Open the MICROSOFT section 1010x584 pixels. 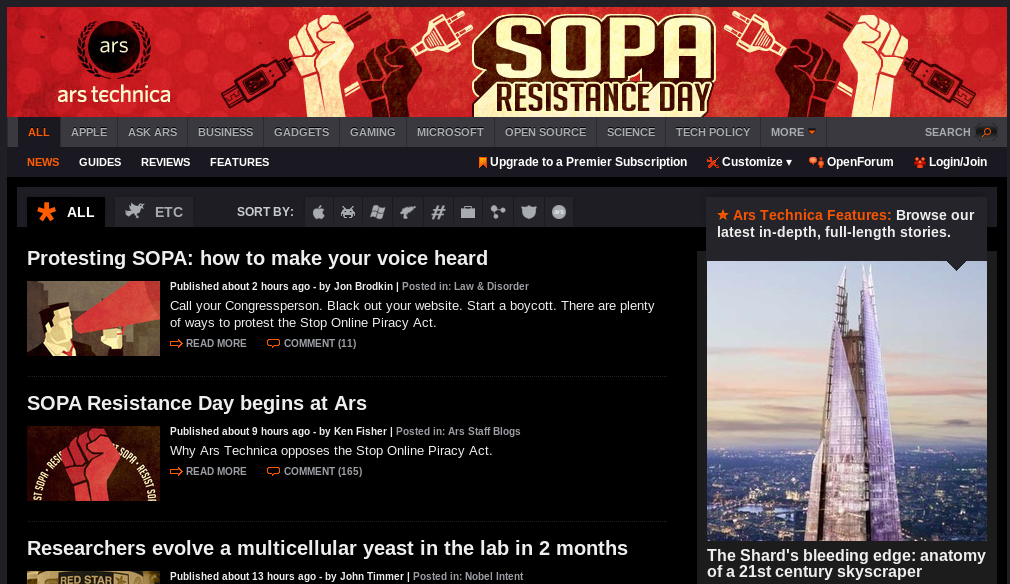click(x=450, y=132)
